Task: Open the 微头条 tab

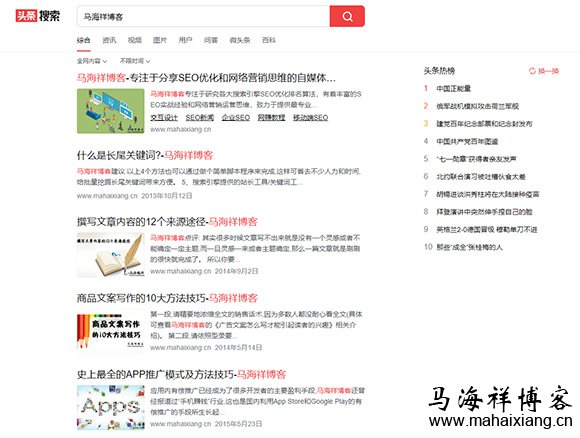Action: pos(240,40)
